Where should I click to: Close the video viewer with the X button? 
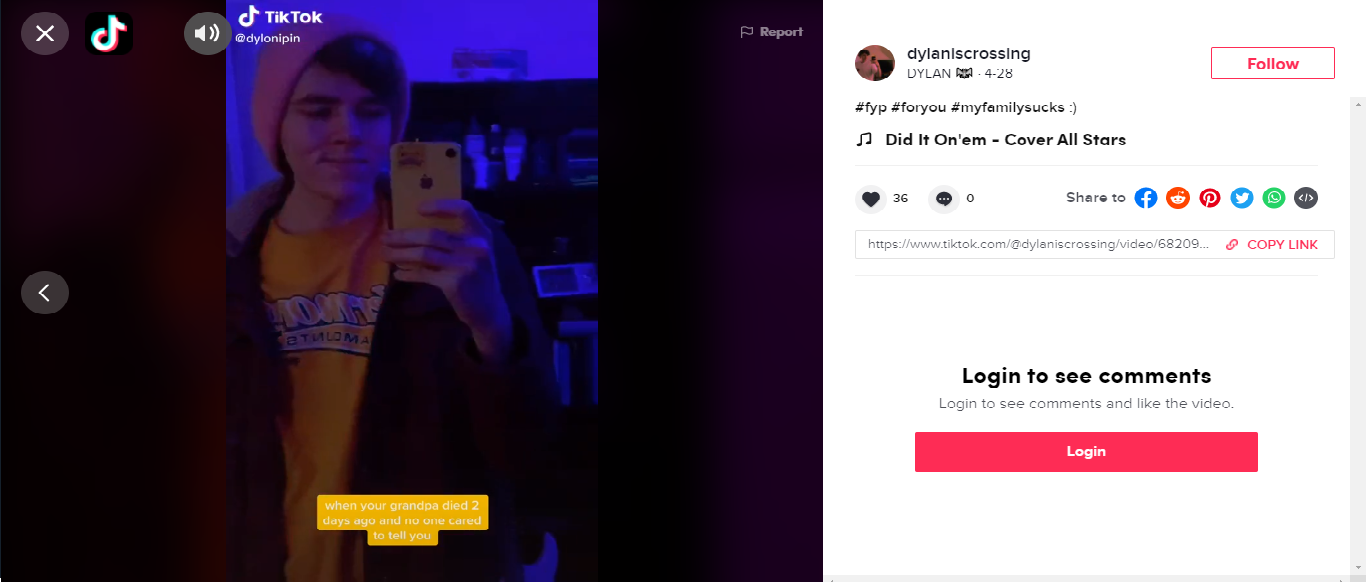45,34
